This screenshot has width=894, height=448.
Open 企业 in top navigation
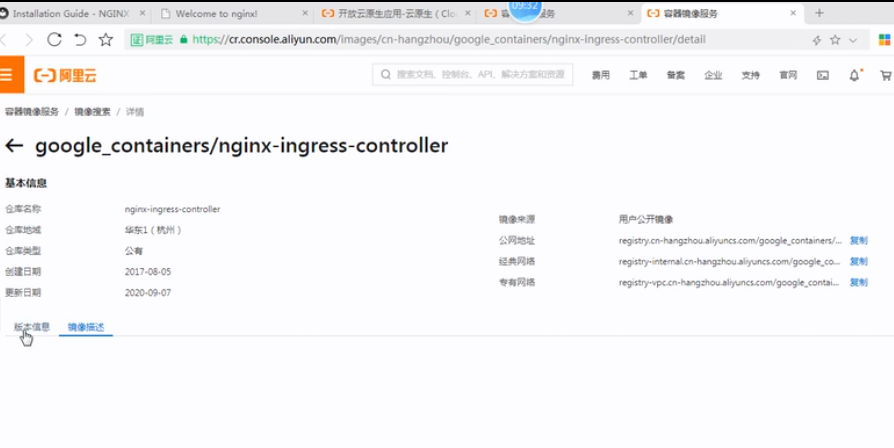tap(713, 75)
